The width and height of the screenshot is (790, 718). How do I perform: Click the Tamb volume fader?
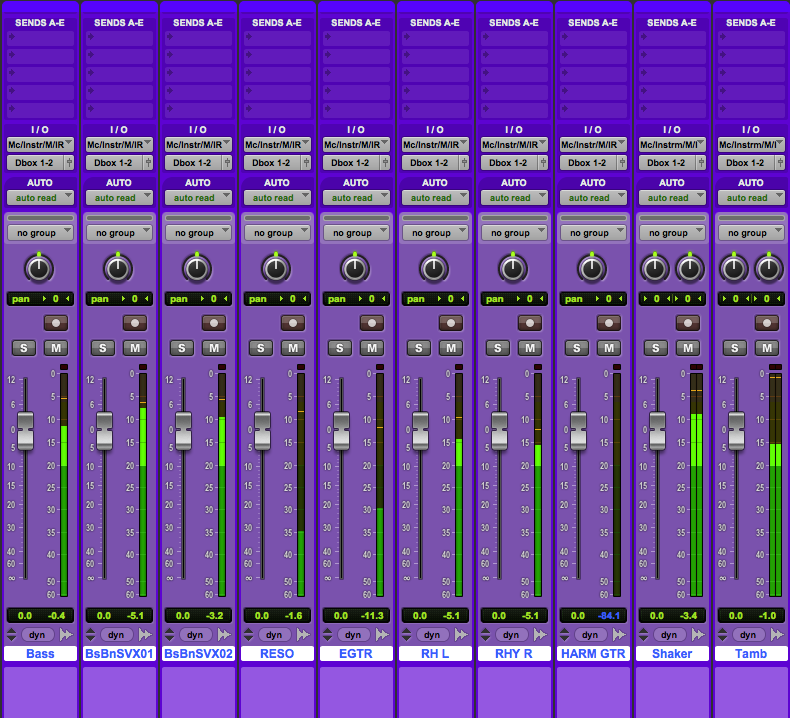pos(736,431)
